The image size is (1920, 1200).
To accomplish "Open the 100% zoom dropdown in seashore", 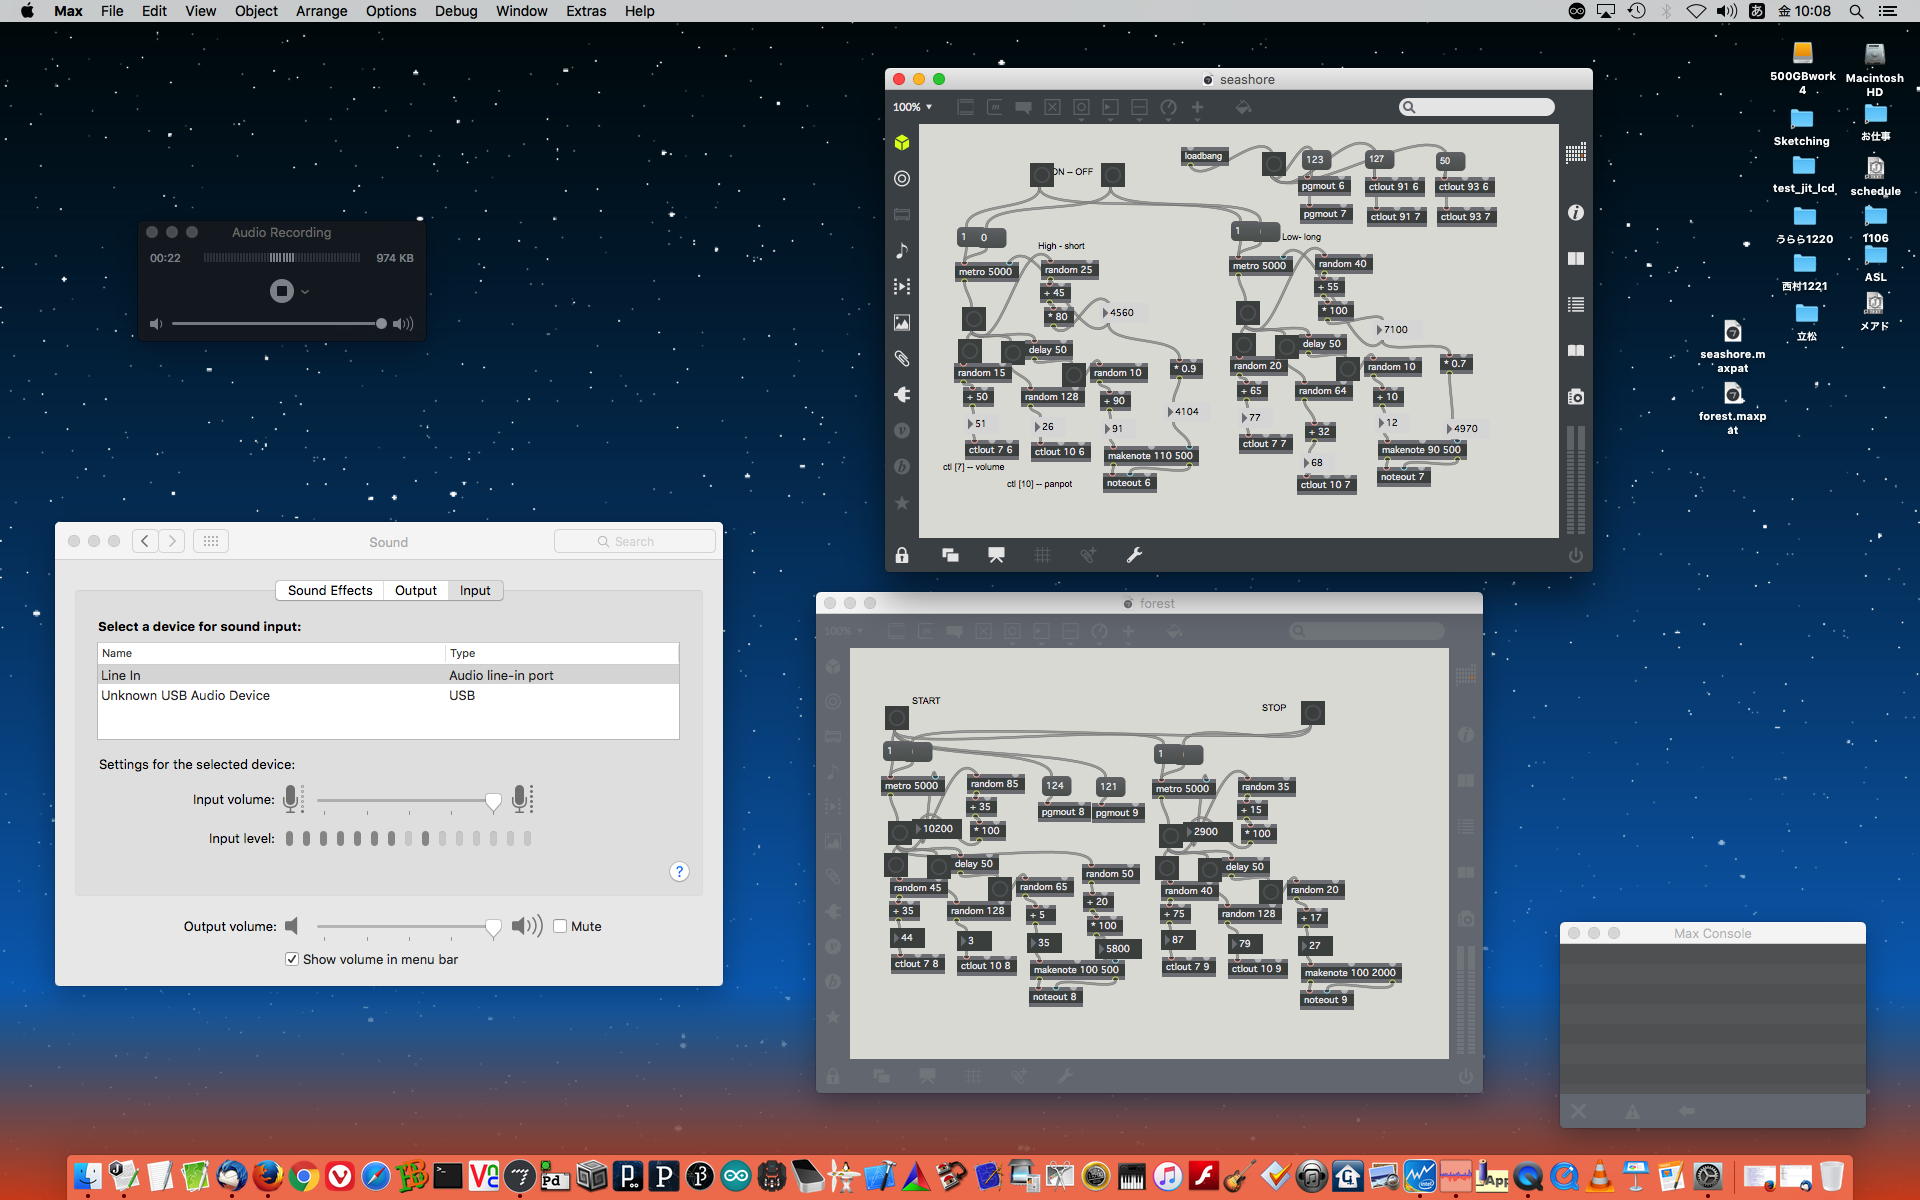I will click(x=912, y=107).
